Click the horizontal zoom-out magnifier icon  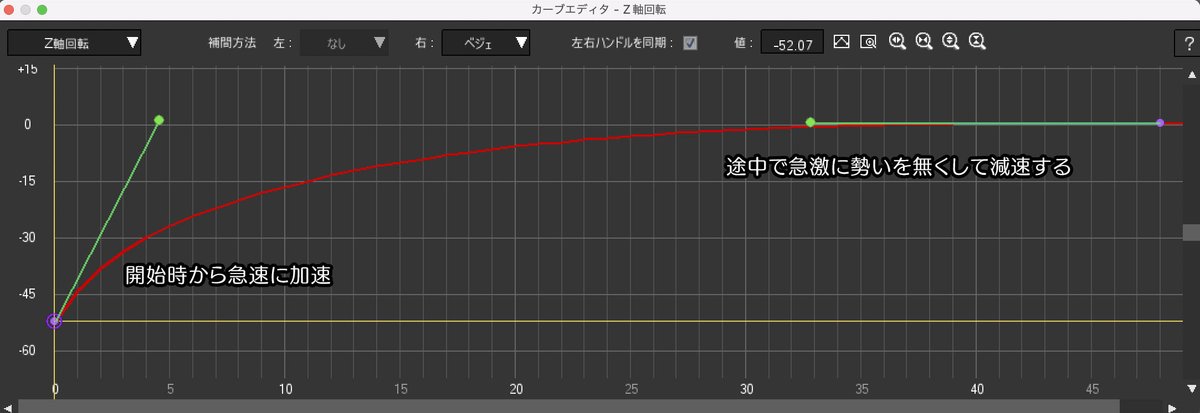(x=924, y=42)
